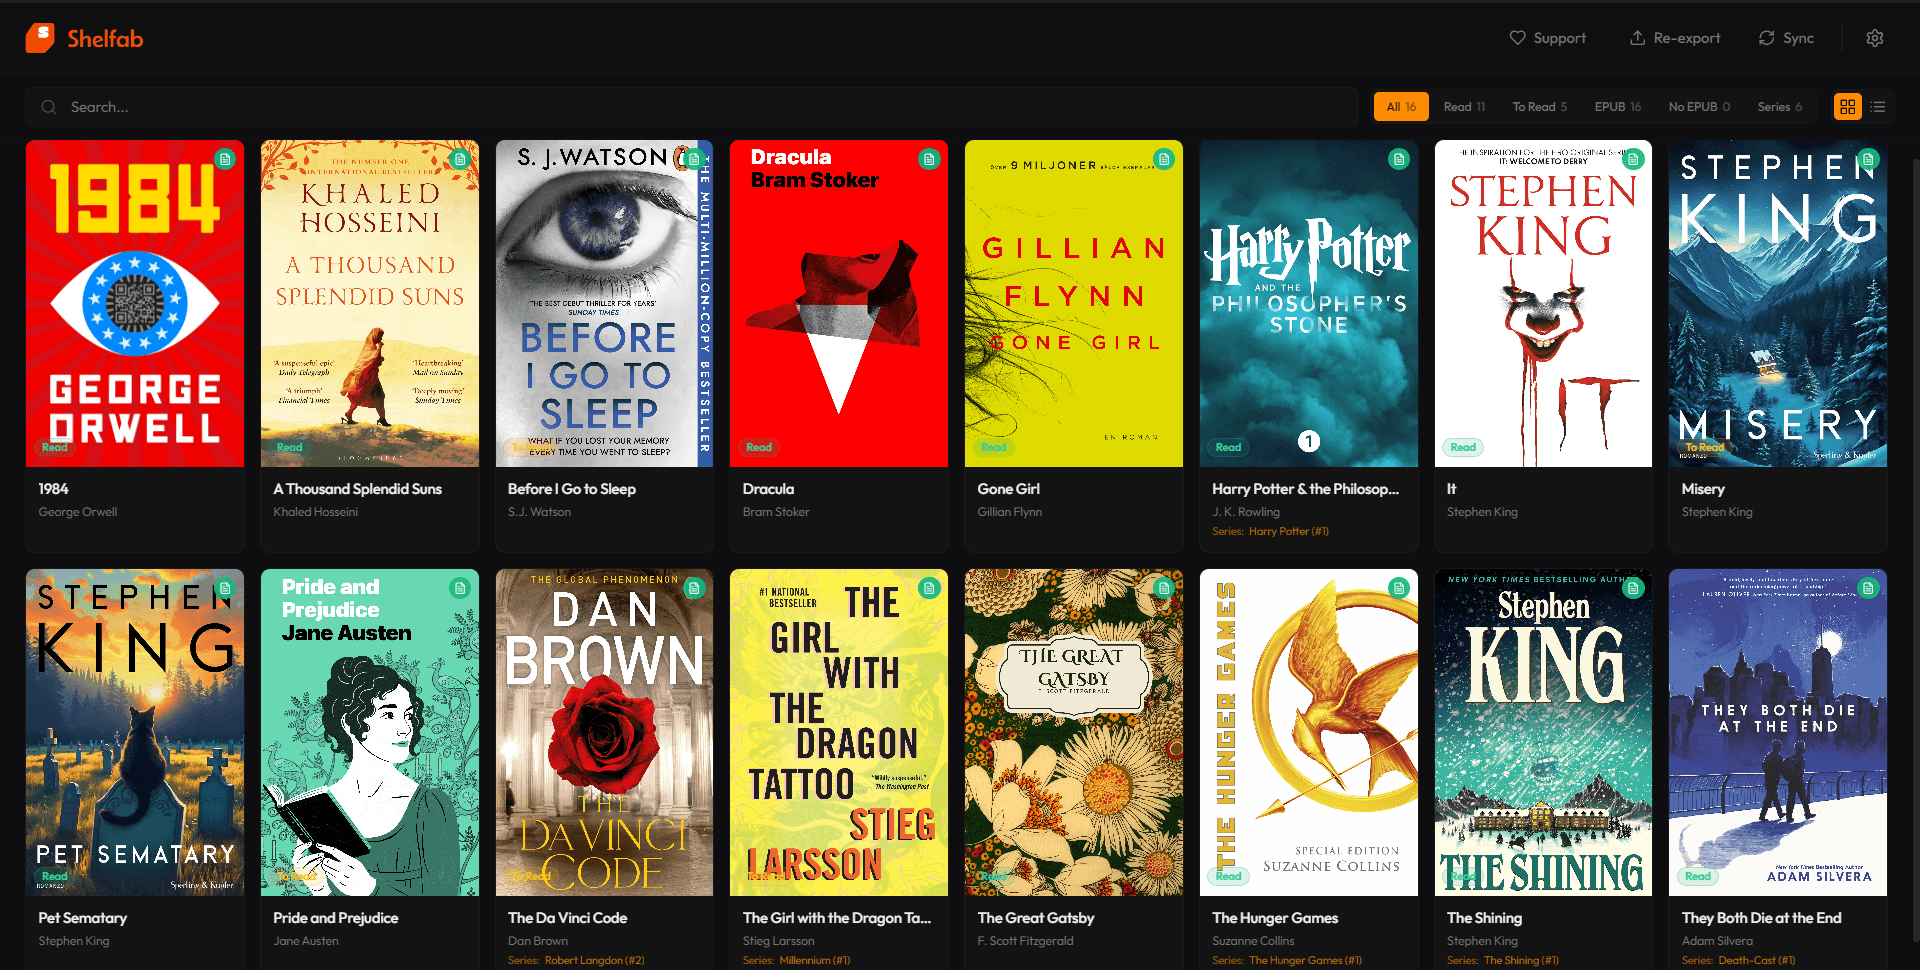Open the Series filter tab
The image size is (1920, 970).
click(1779, 107)
